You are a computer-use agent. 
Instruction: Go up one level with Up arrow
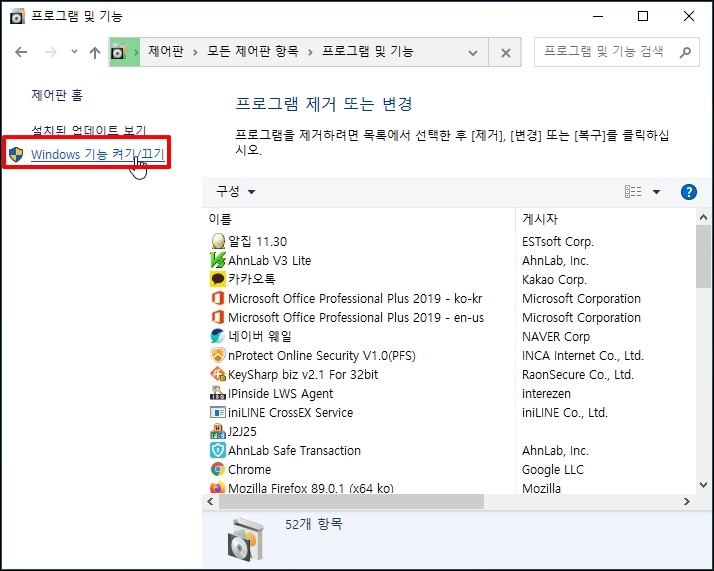[x=95, y=52]
